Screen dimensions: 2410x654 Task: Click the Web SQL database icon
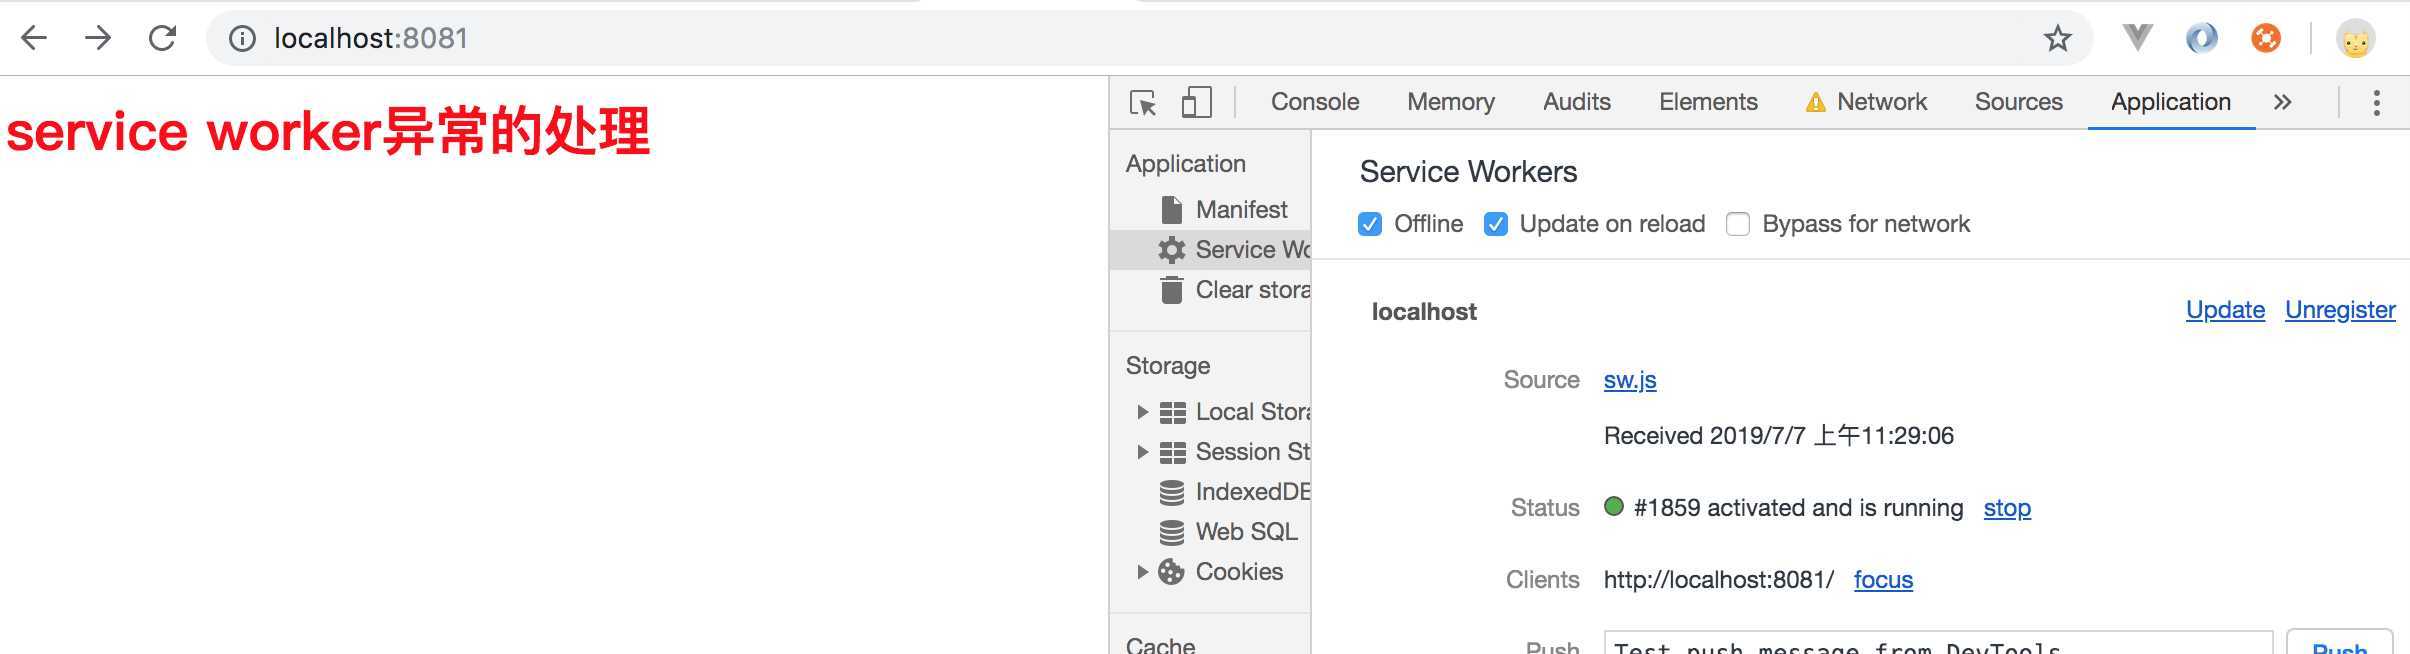click(x=1172, y=532)
